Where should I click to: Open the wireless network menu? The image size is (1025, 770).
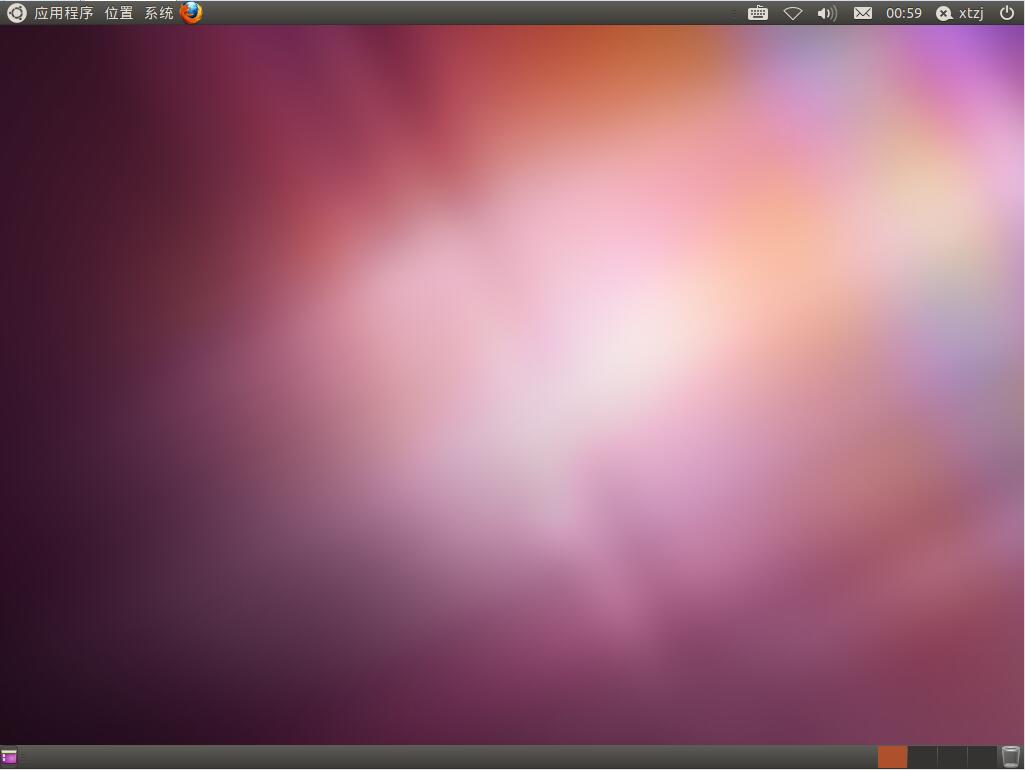tap(791, 13)
